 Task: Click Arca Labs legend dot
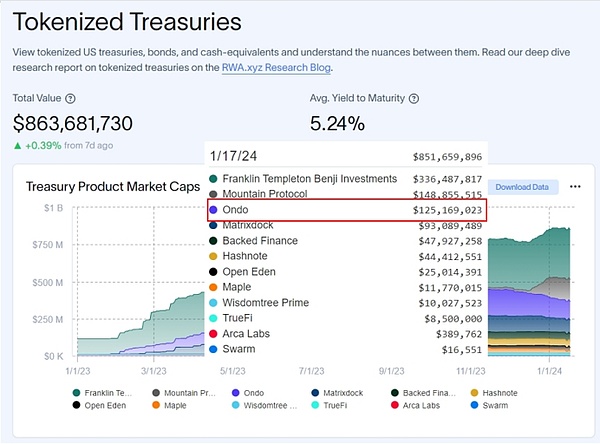click(x=396, y=406)
